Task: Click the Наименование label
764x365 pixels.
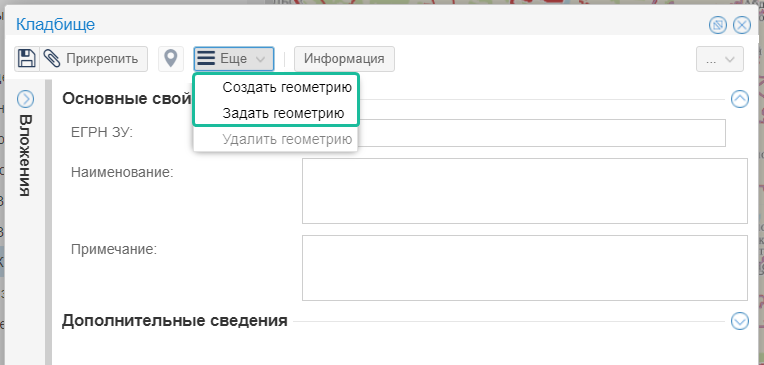Action: click(x=122, y=172)
